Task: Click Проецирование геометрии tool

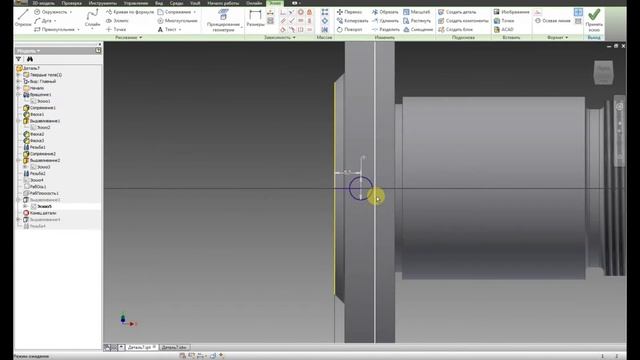Action: (x=223, y=20)
